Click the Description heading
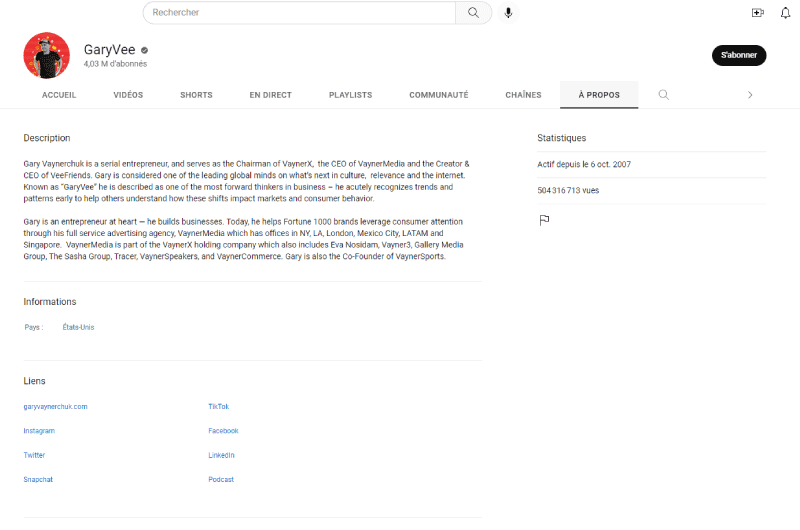Screen dimensions: 800x530 [47, 138]
